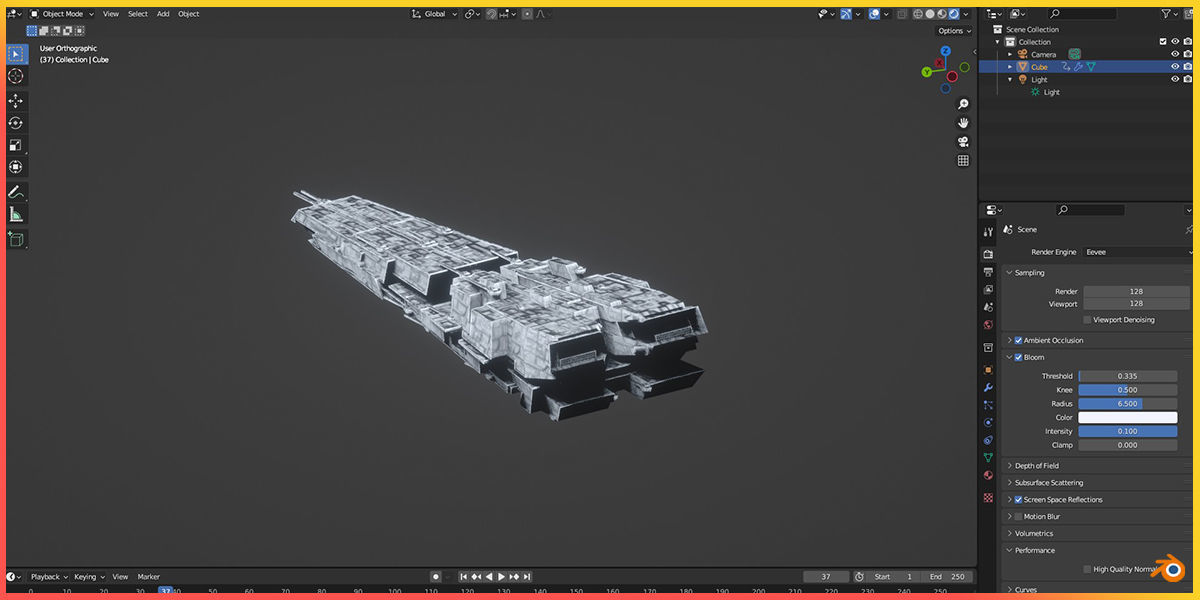The image size is (1200, 600).
Task: Select the Add Cube tool
Action: [x=16, y=239]
